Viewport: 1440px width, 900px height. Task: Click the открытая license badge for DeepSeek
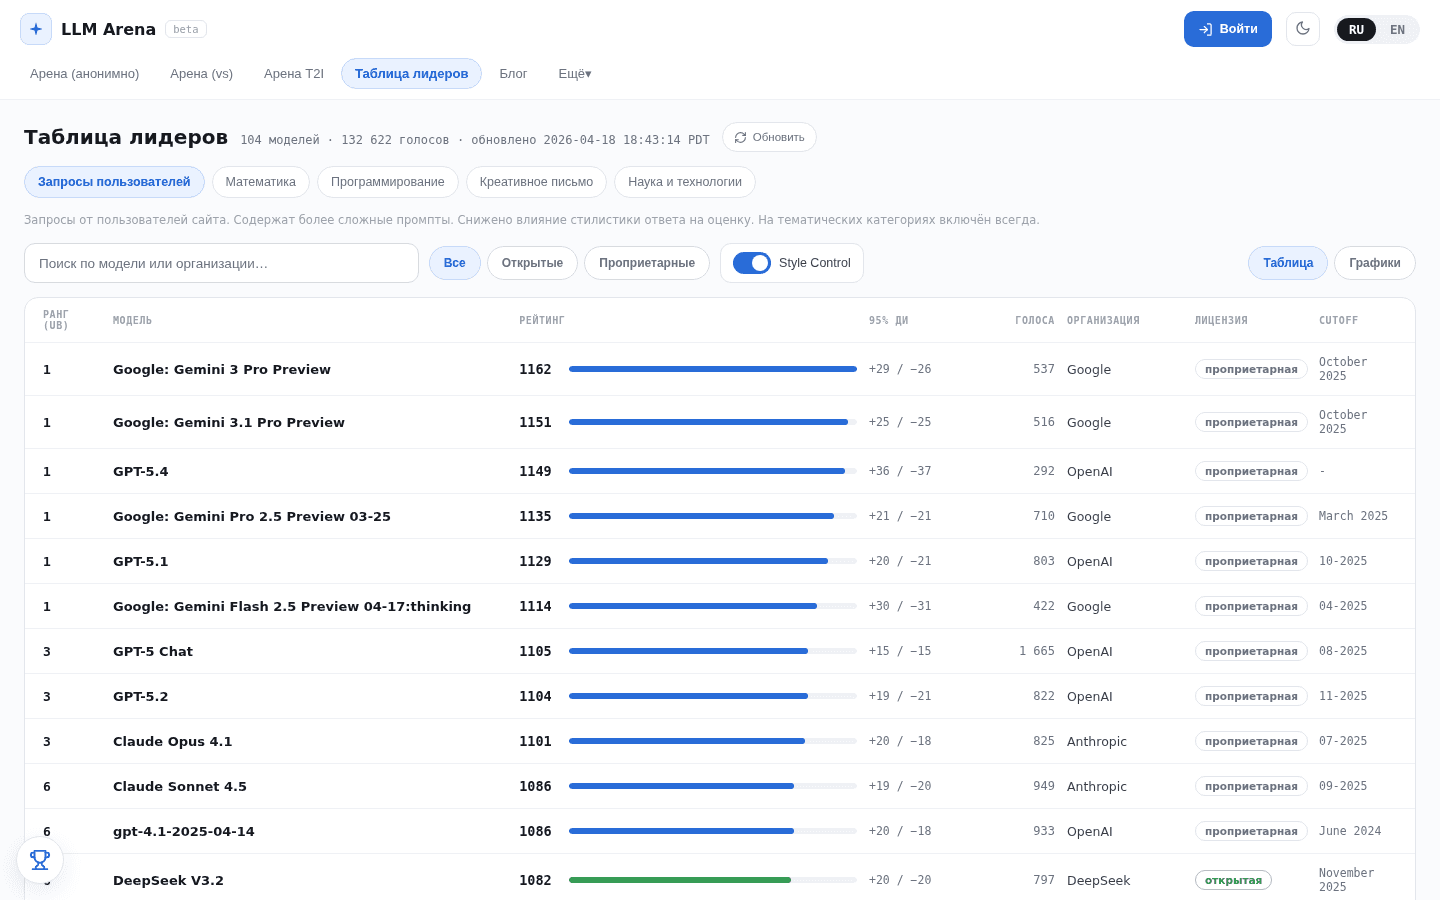point(1233,880)
